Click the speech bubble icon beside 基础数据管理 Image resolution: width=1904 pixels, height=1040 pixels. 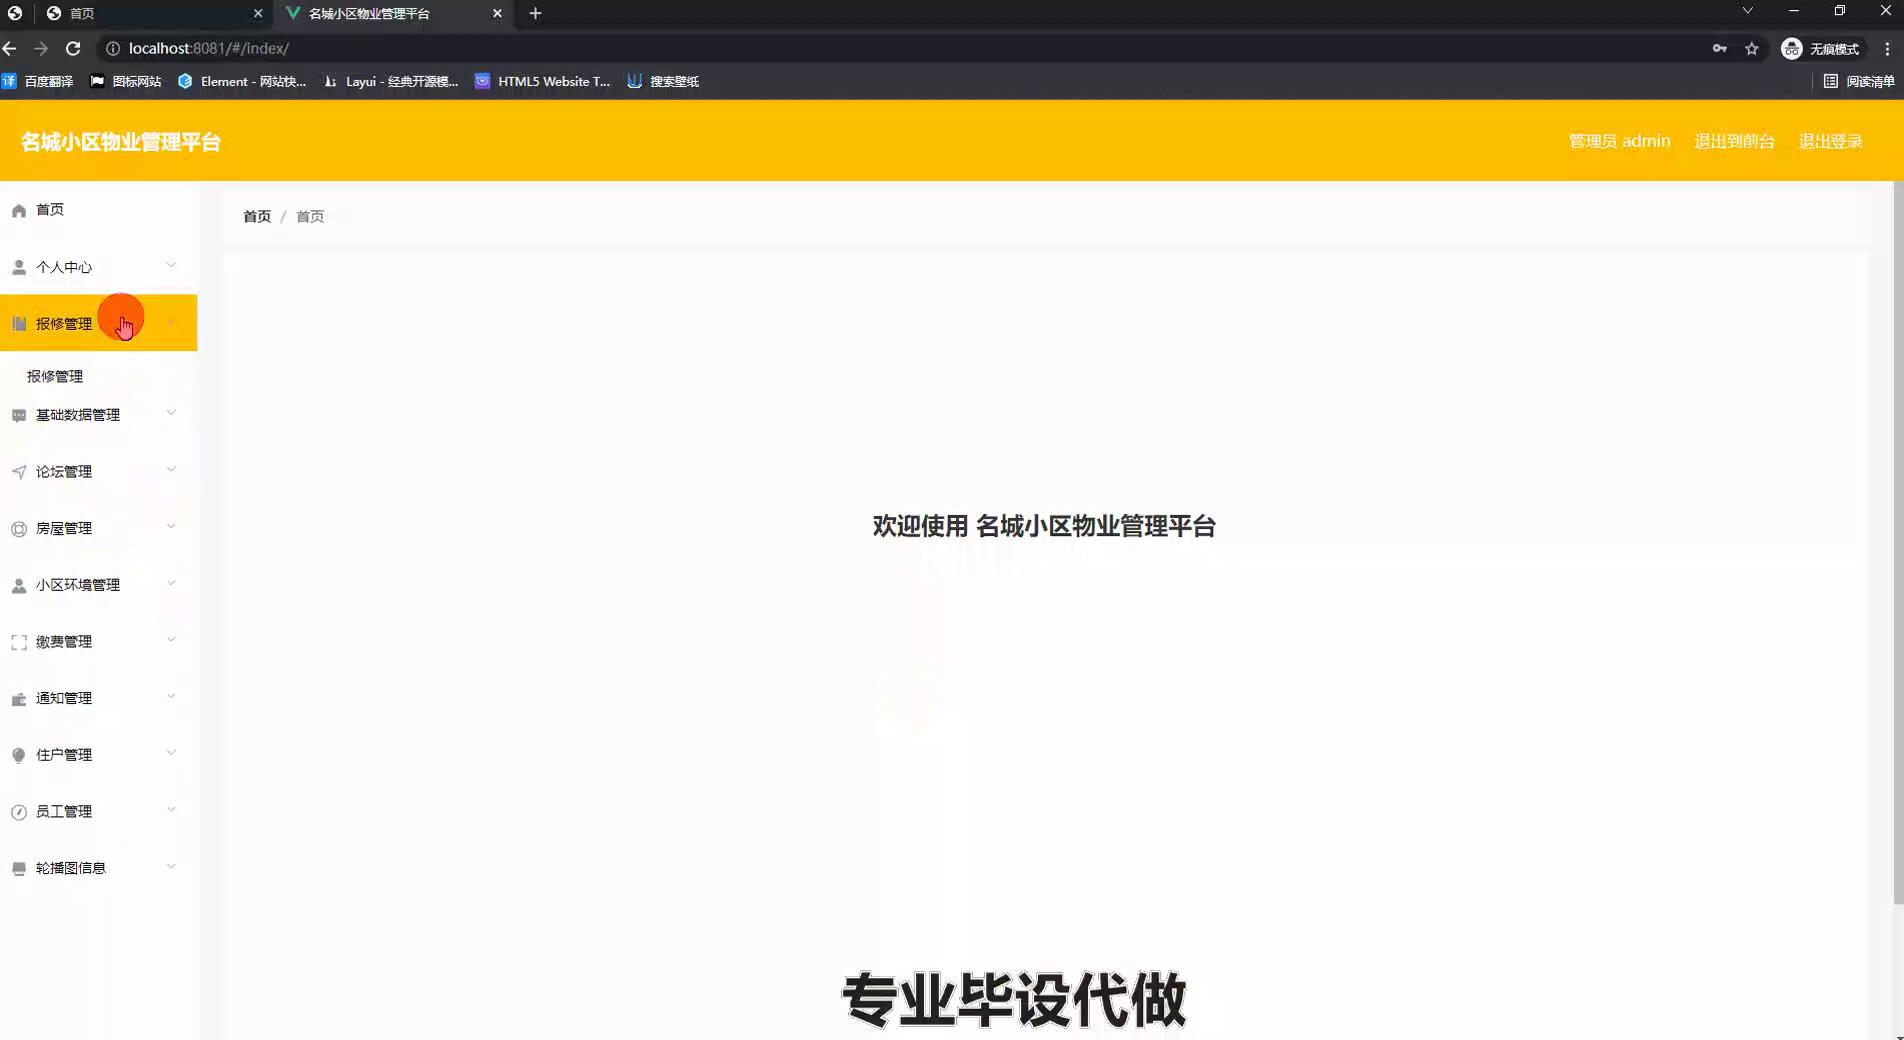click(x=18, y=415)
